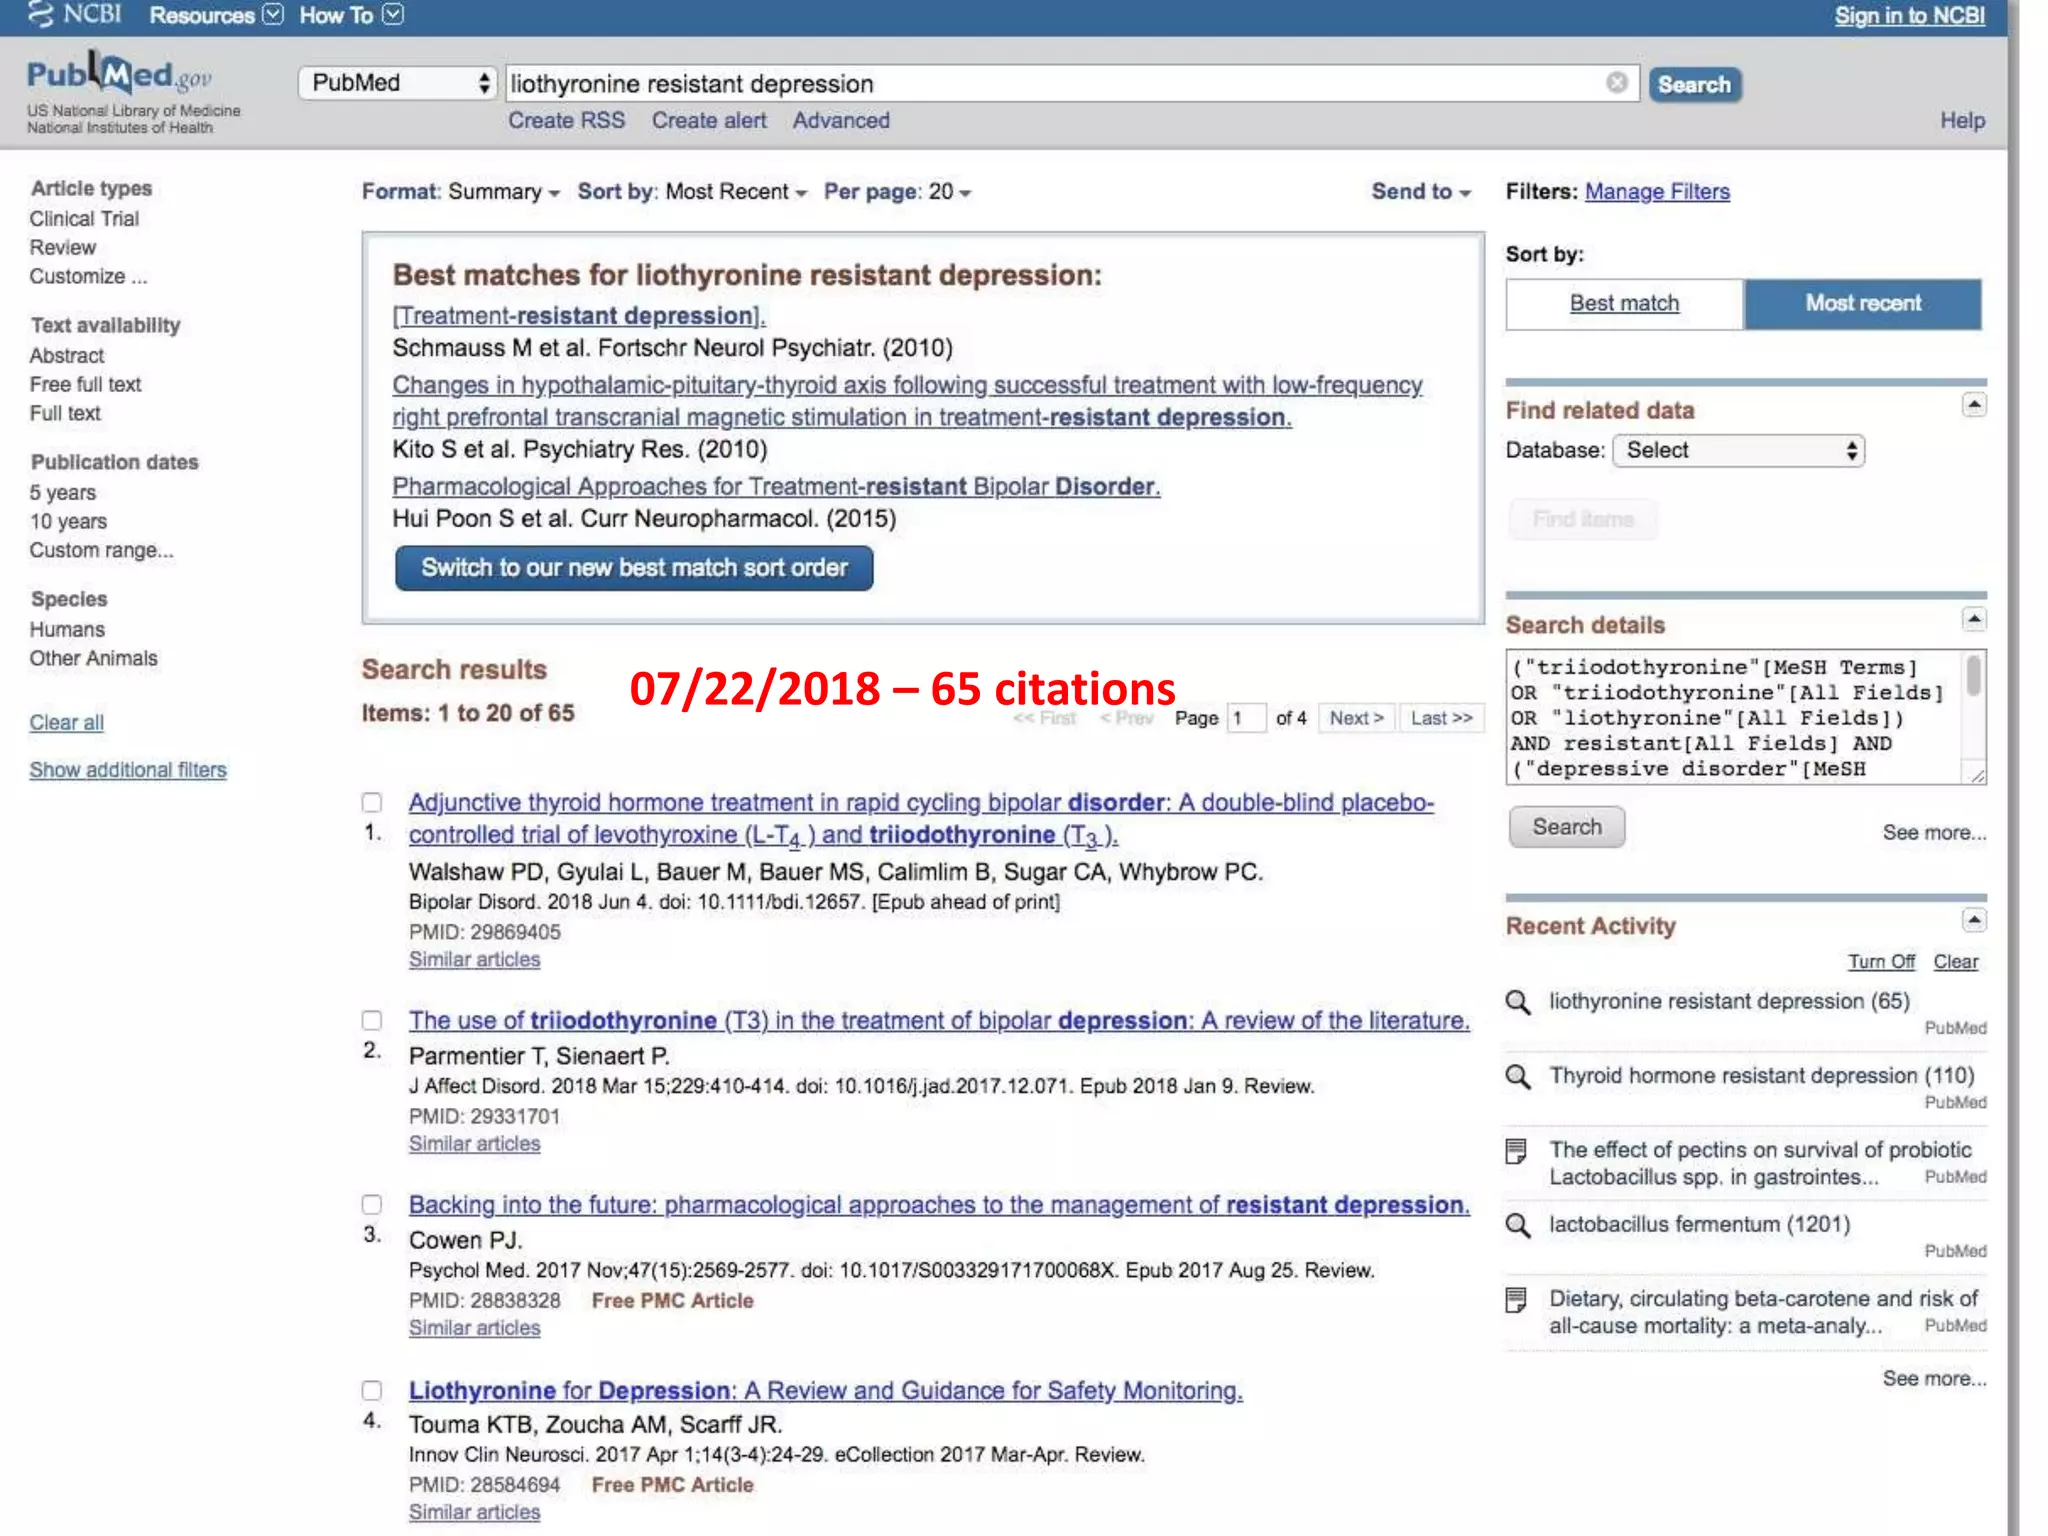Click magnifier icon beside Thyroid hormone resistant depression

pos(1518,1077)
